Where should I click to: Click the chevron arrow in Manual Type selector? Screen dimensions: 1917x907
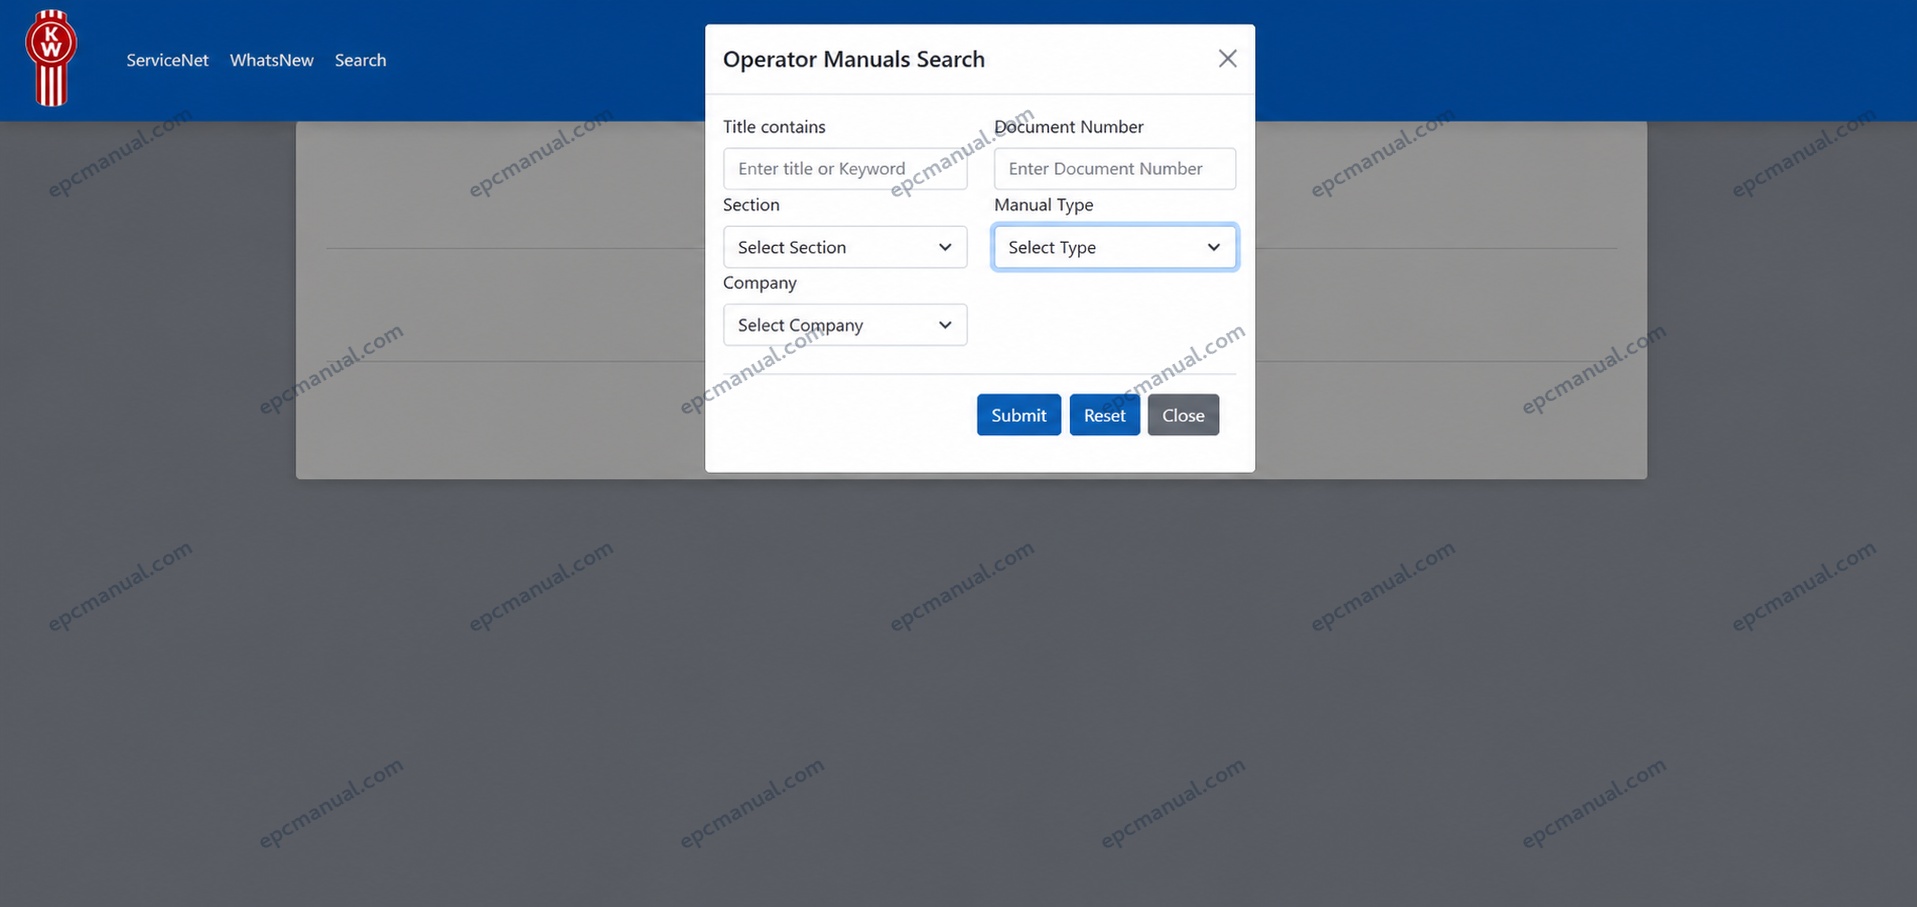(x=1214, y=247)
